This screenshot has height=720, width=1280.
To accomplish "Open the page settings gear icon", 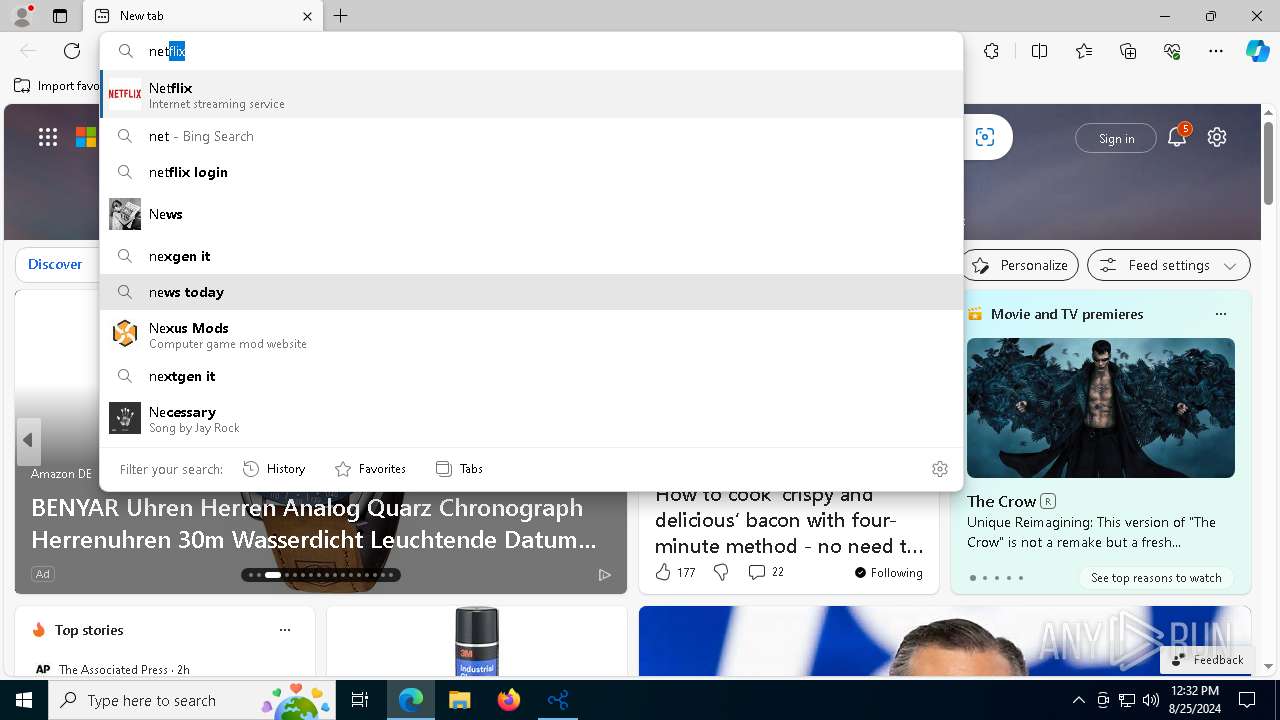I will [x=1217, y=137].
